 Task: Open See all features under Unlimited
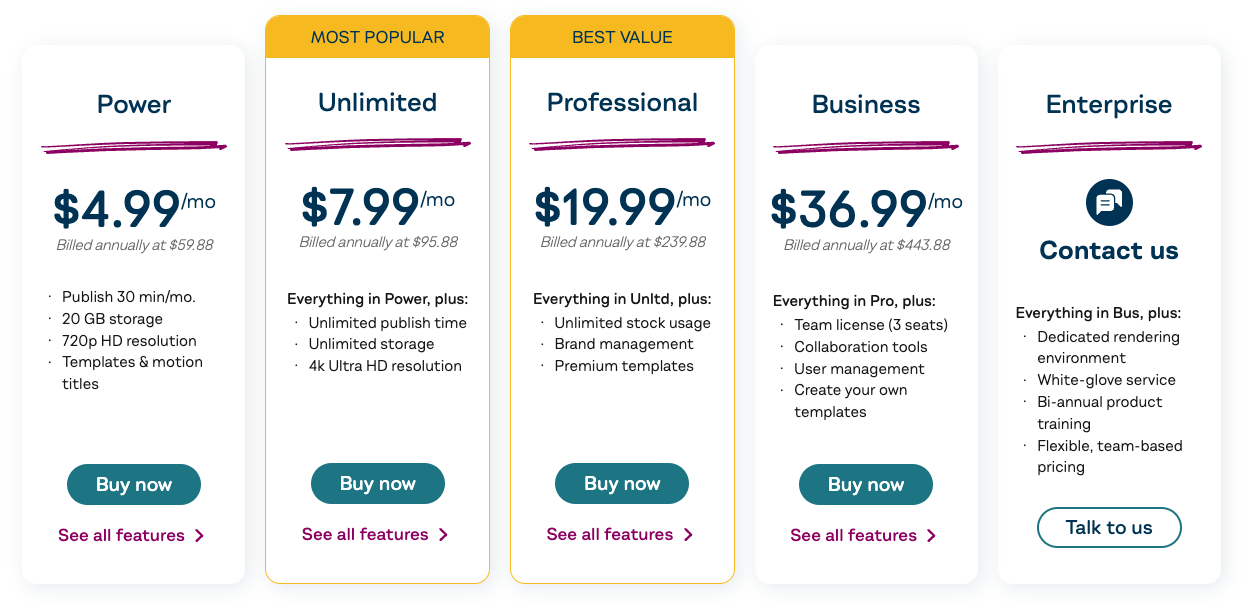(365, 535)
